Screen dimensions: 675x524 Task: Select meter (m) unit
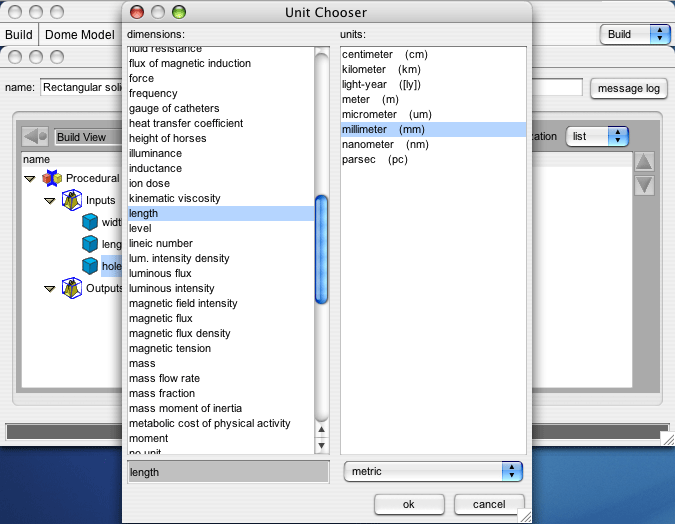[x=433, y=99]
